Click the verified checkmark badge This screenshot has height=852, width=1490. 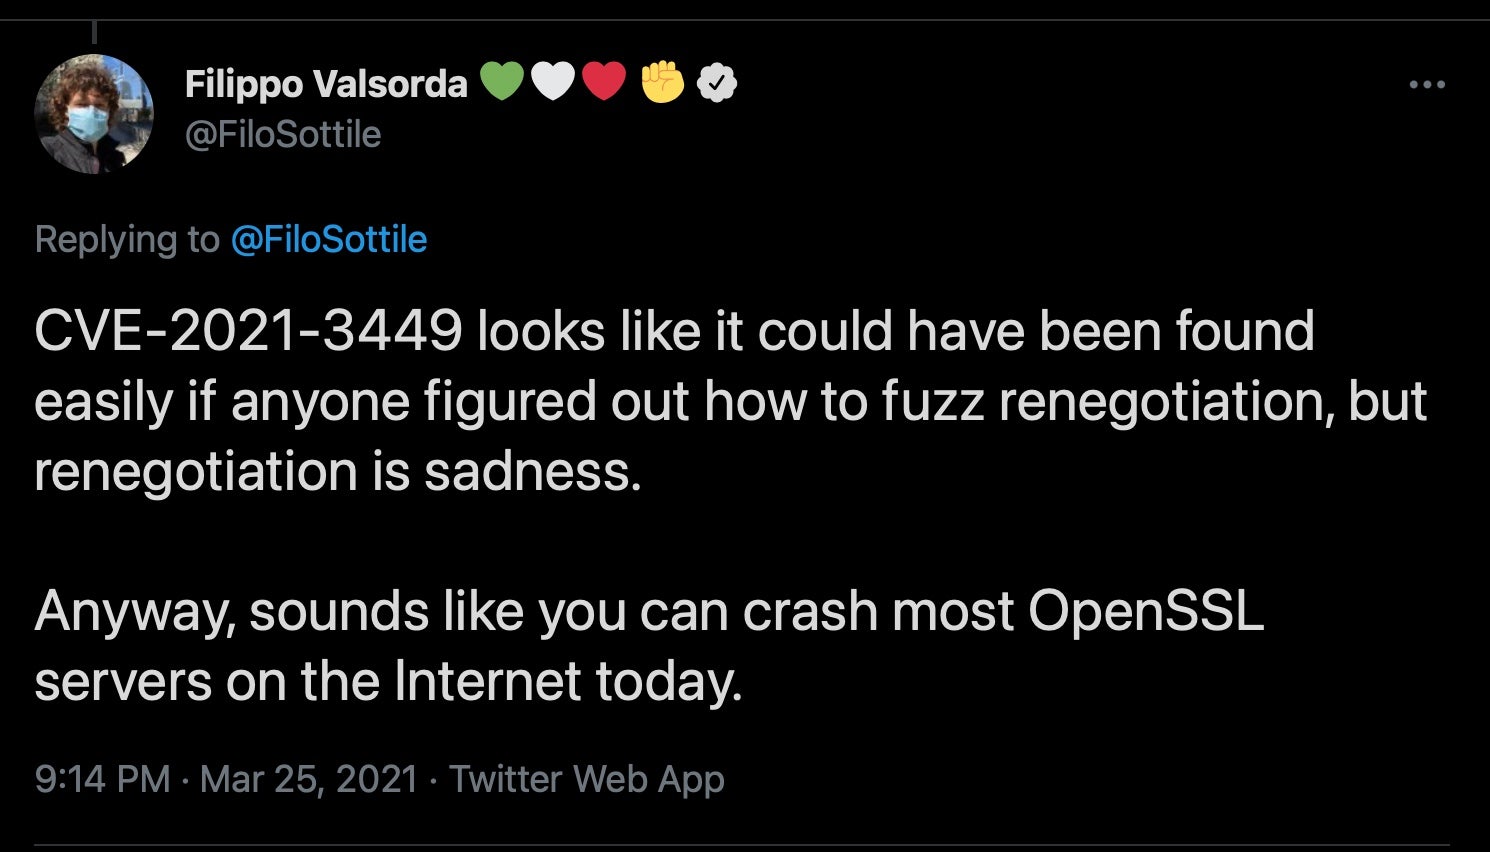(x=716, y=84)
